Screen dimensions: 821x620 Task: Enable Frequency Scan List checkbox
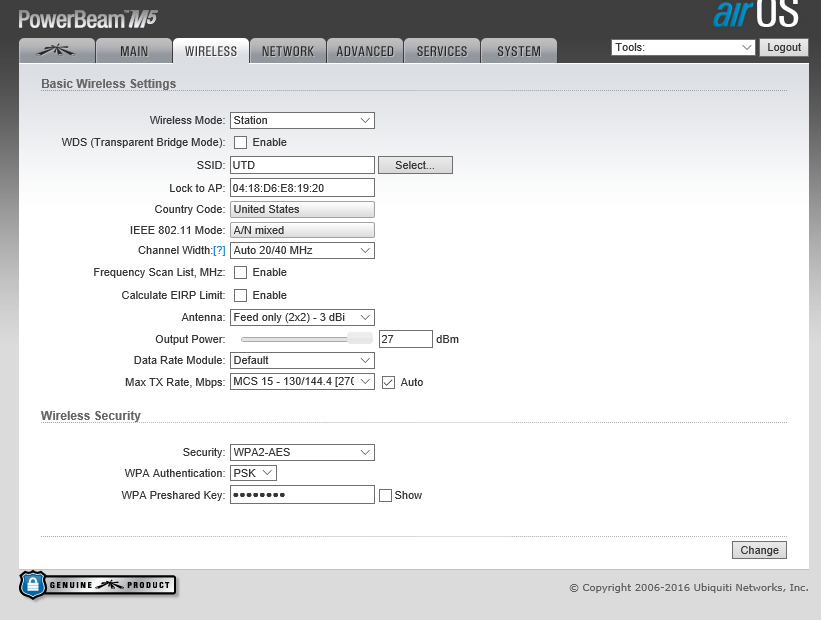tap(240, 273)
